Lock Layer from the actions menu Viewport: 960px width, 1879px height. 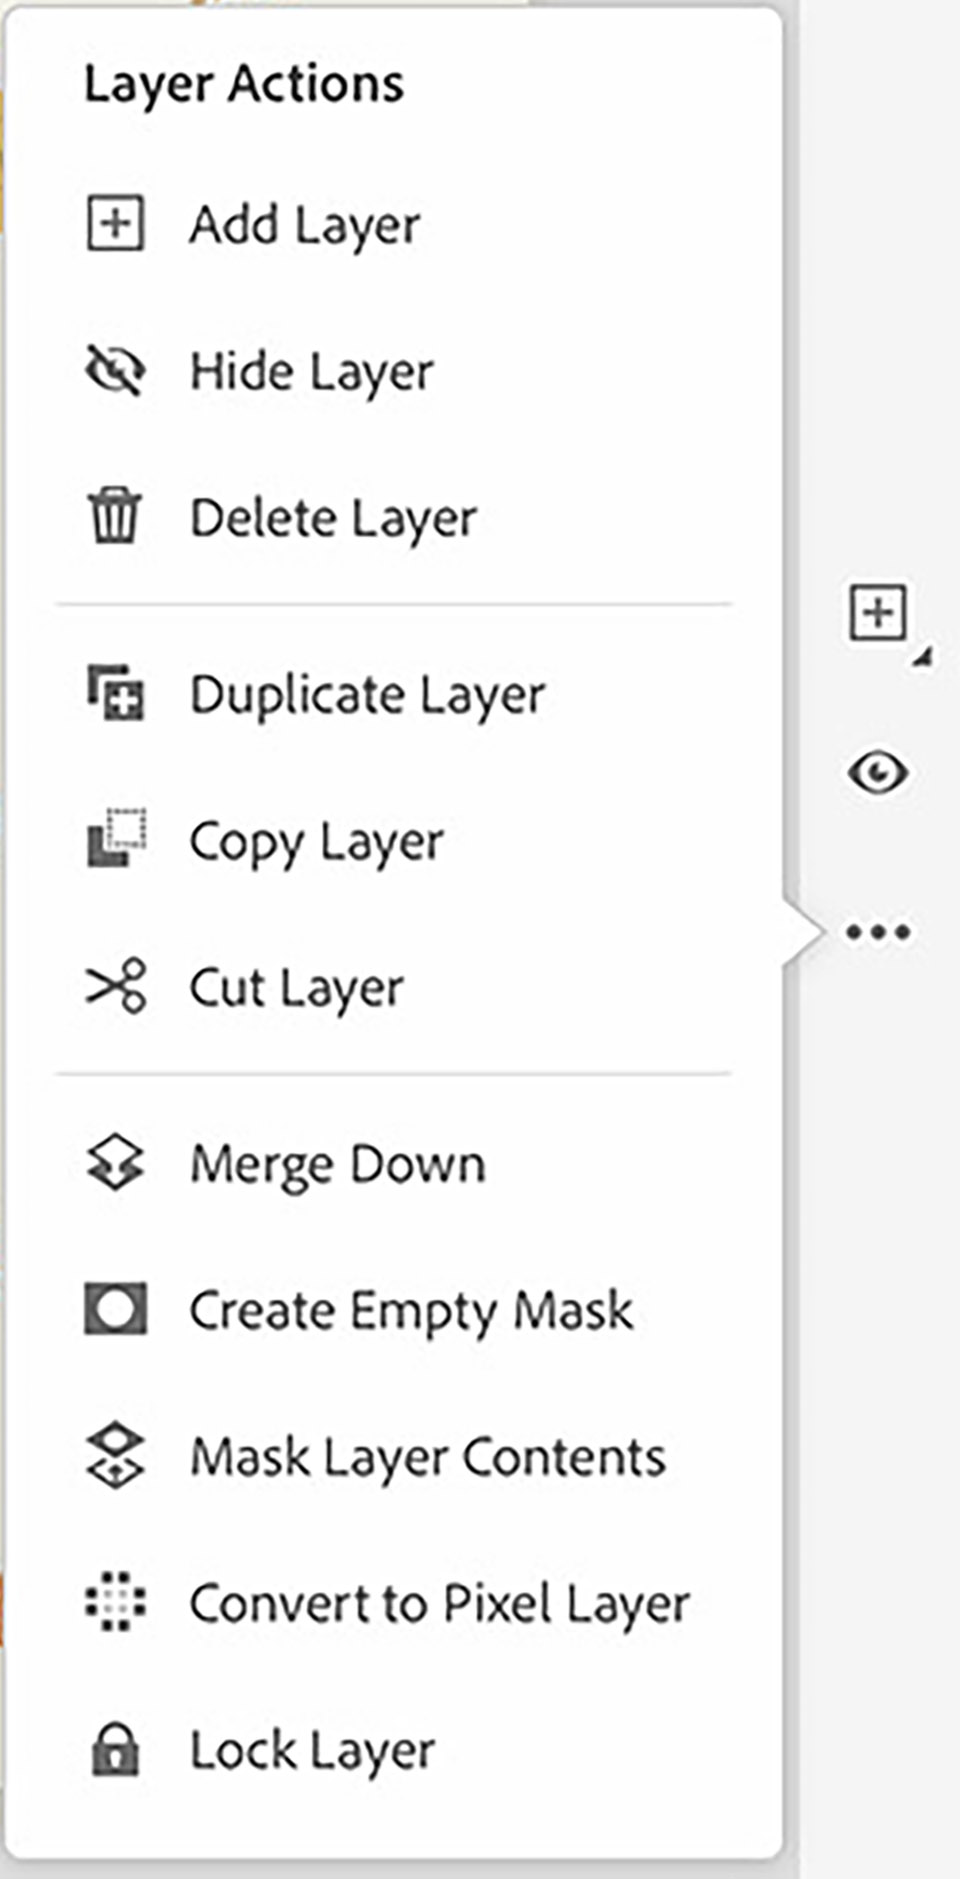pyautogui.click(x=312, y=1750)
